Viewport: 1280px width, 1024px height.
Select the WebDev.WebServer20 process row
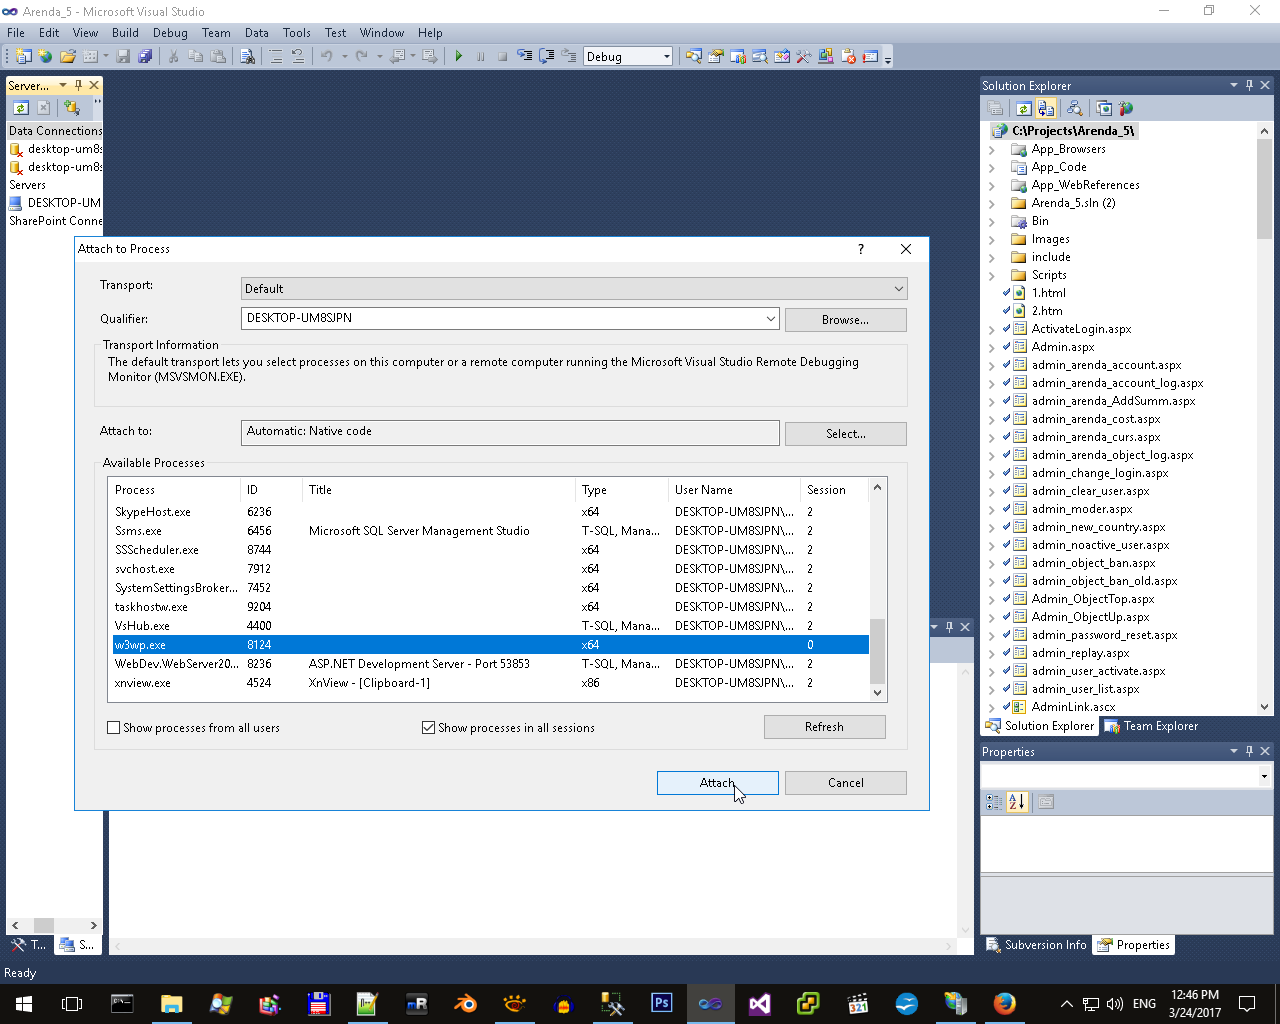(490, 664)
